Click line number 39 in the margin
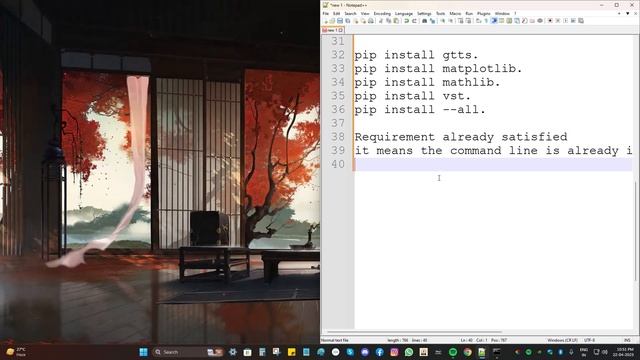This screenshot has width=640, height=360. click(338, 151)
